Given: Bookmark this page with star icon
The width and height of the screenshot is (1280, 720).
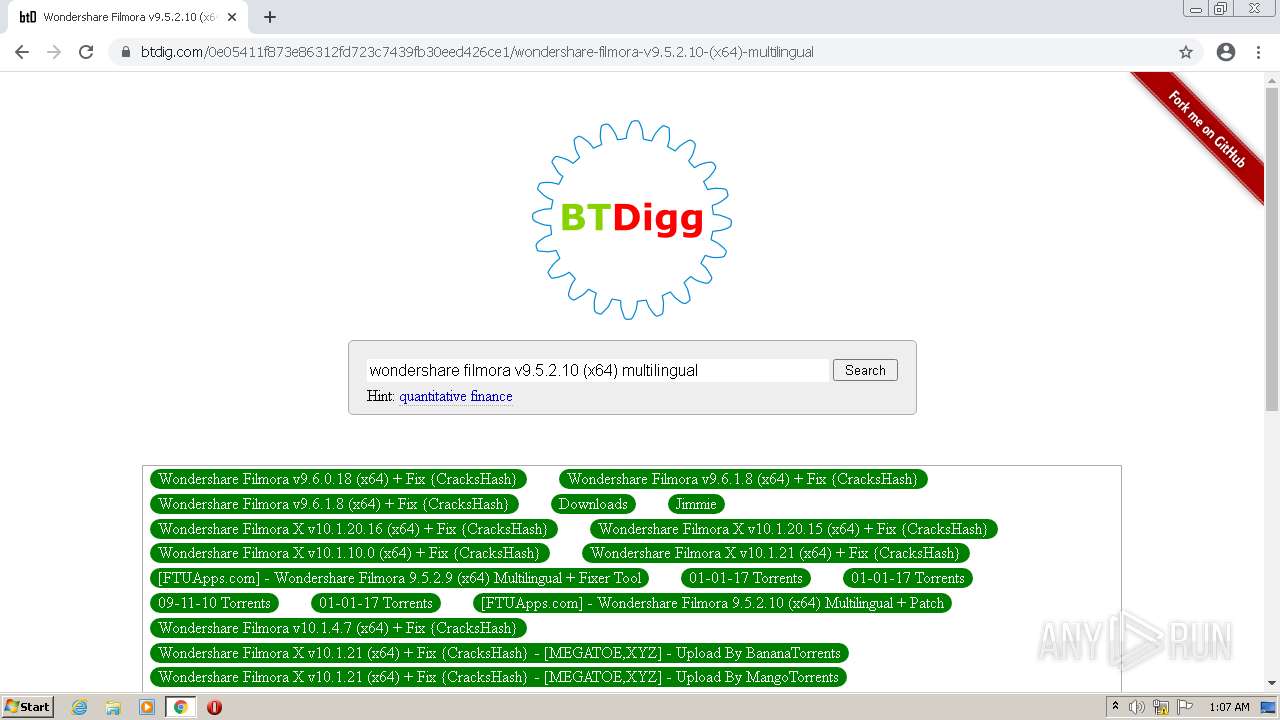Looking at the screenshot, I should pyautogui.click(x=1186, y=52).
